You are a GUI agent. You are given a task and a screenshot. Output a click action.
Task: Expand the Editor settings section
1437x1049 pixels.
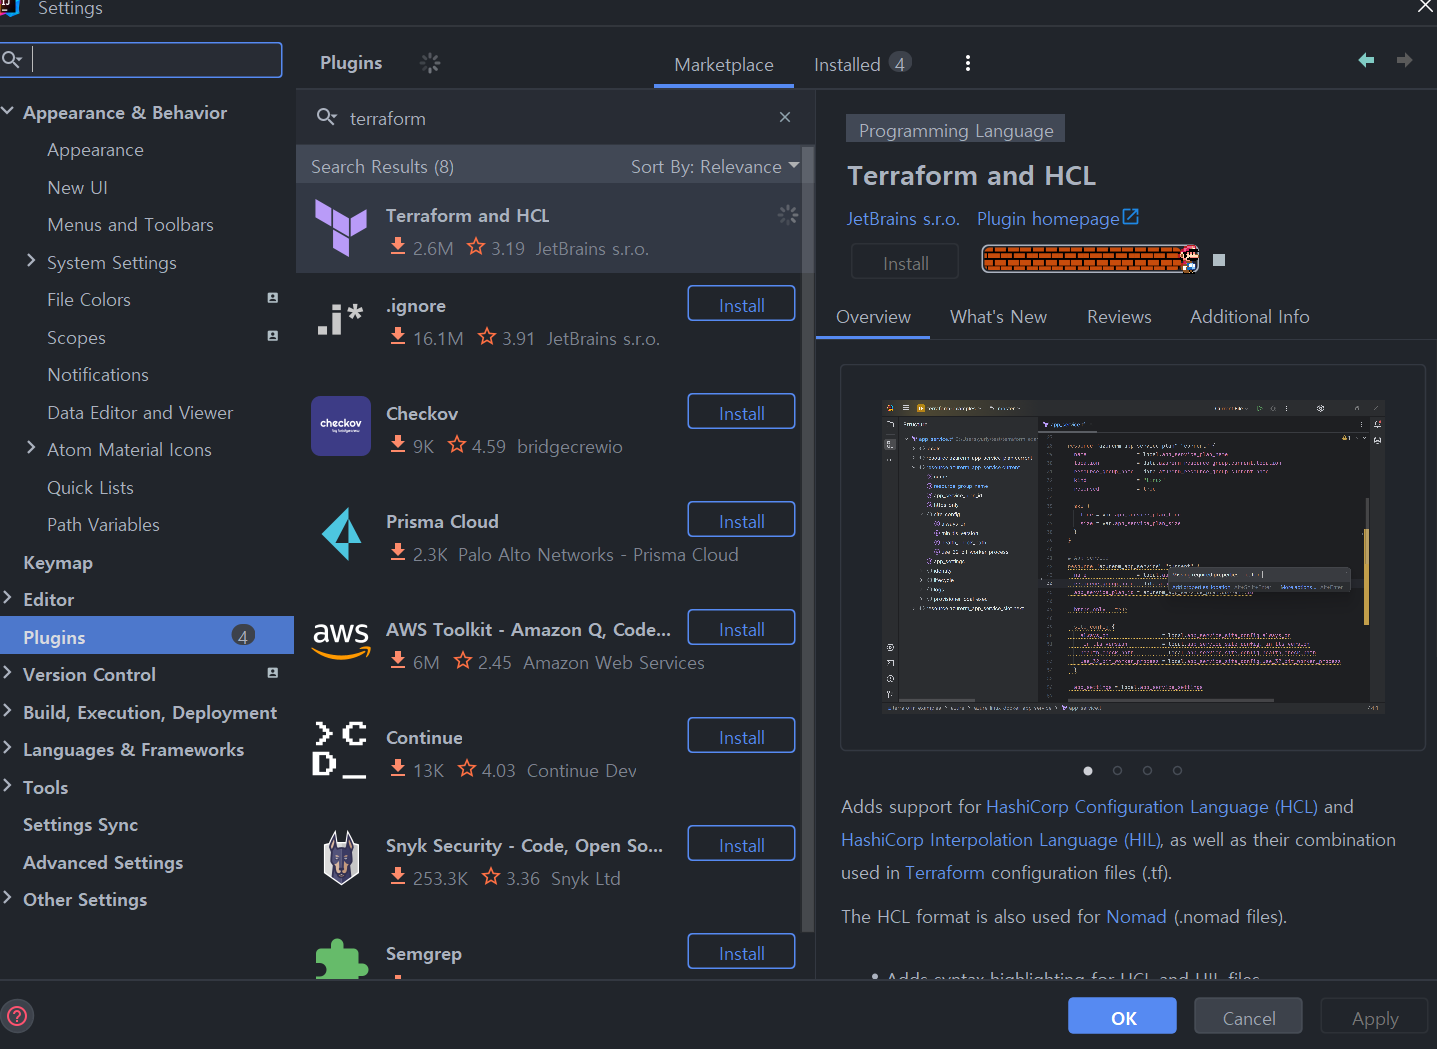point(8,598)
